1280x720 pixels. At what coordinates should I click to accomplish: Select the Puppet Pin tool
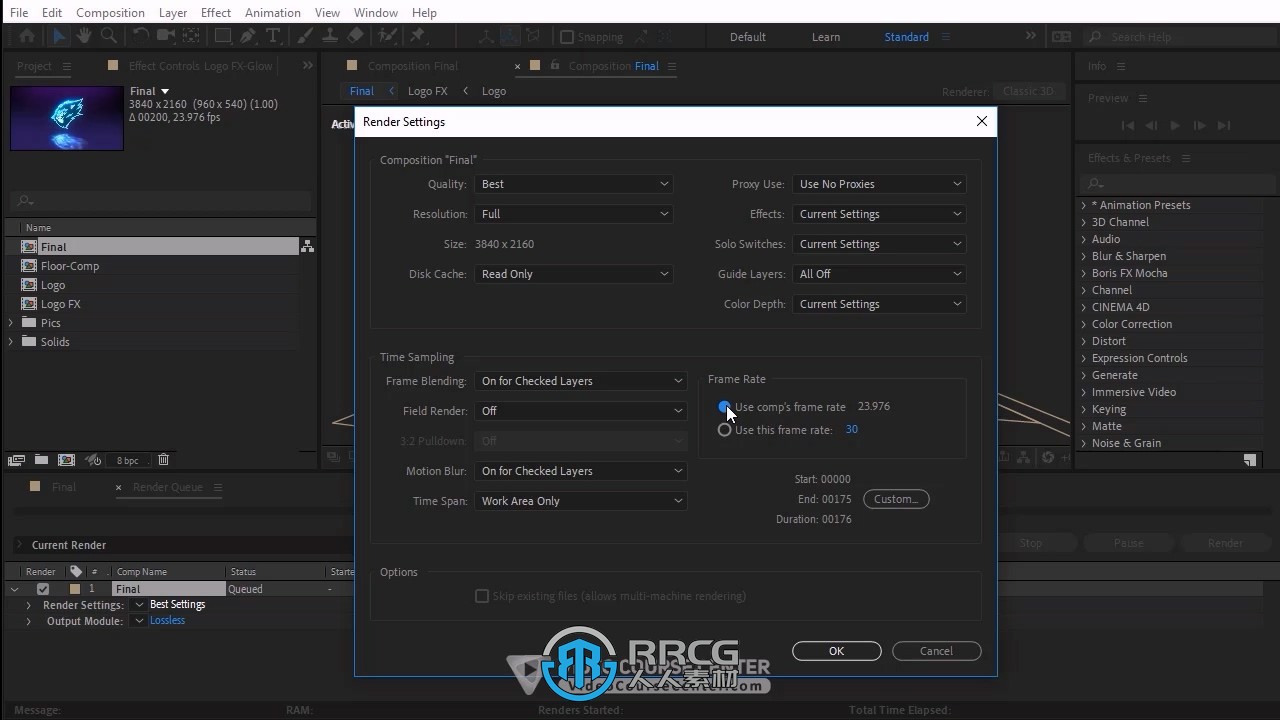tap(418, 36)
